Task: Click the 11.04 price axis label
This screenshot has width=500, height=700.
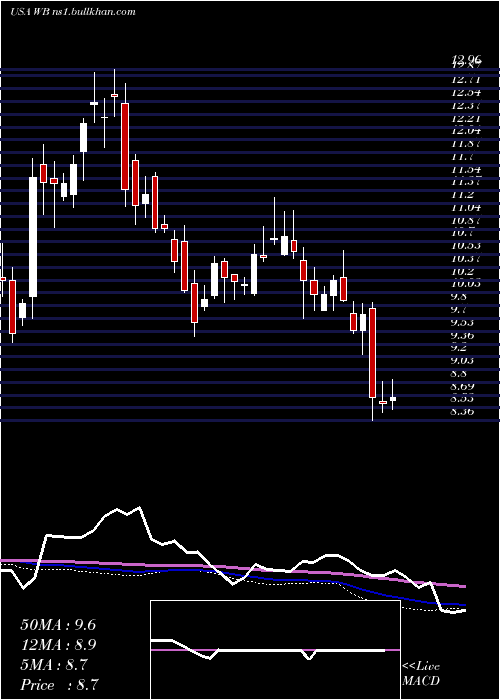Action: (466, 208)
